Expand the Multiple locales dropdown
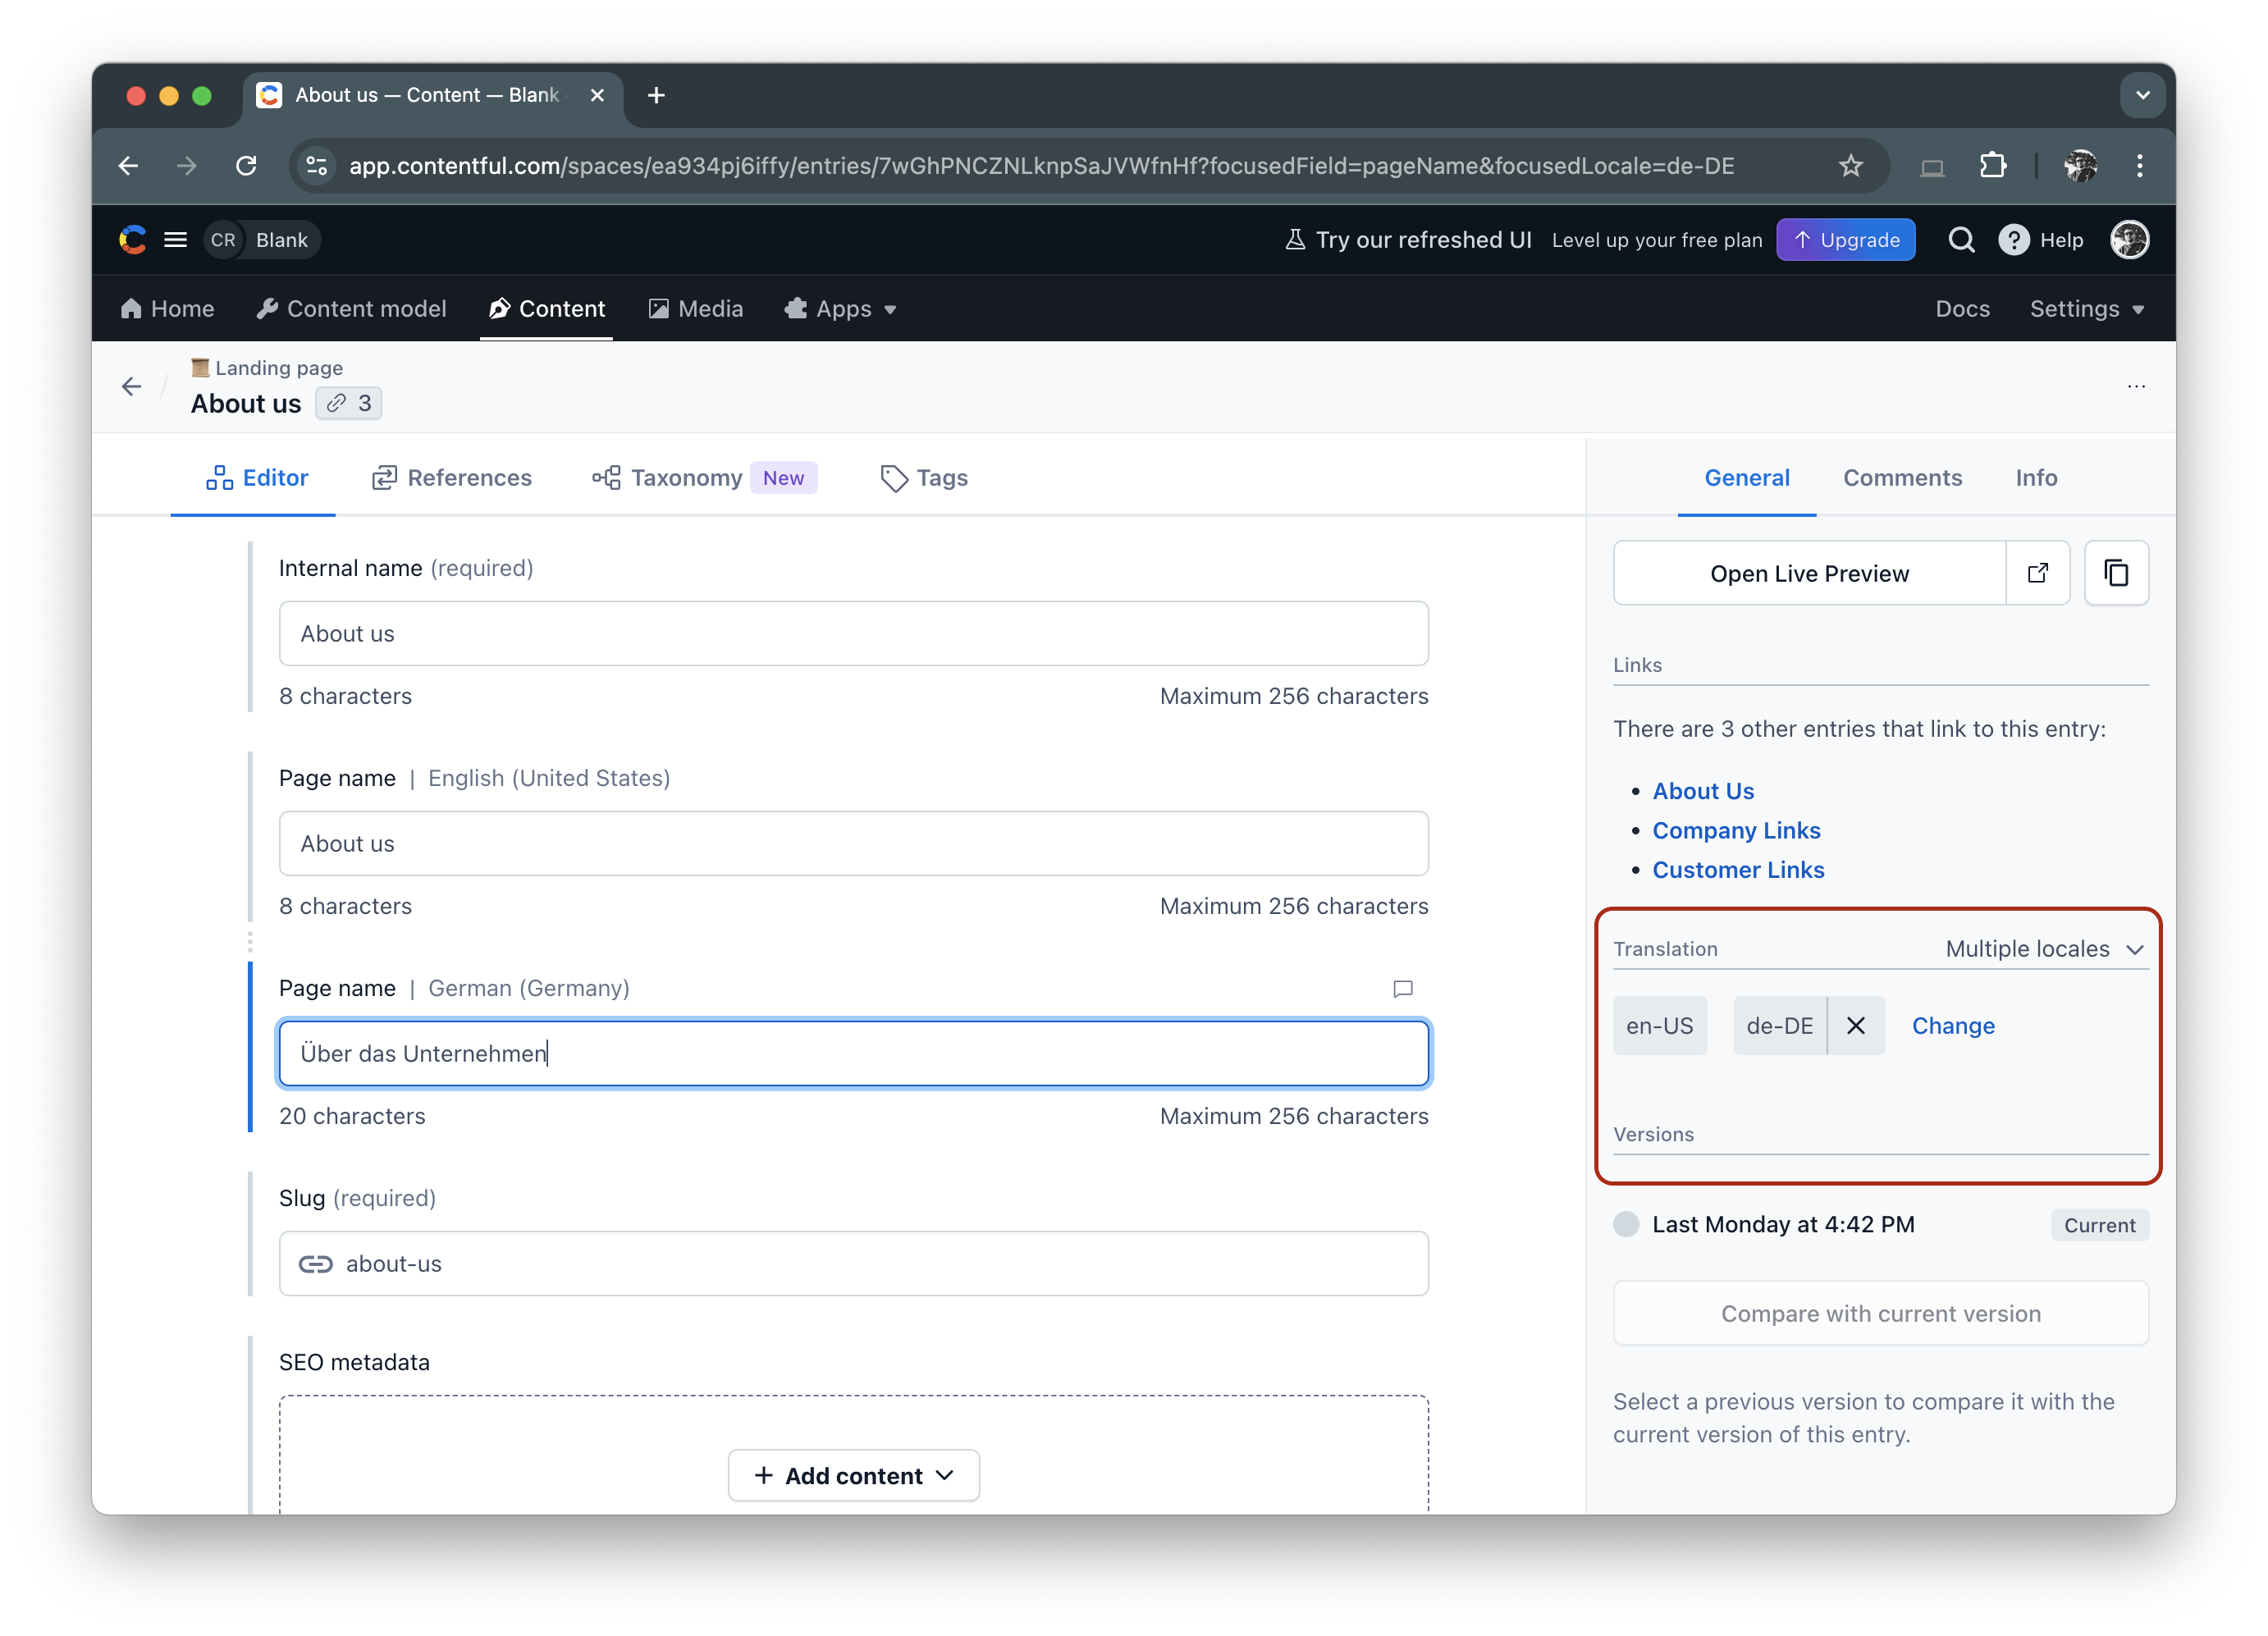The height and width of the screenshot is (1636, 2268). click(2044, 948)
